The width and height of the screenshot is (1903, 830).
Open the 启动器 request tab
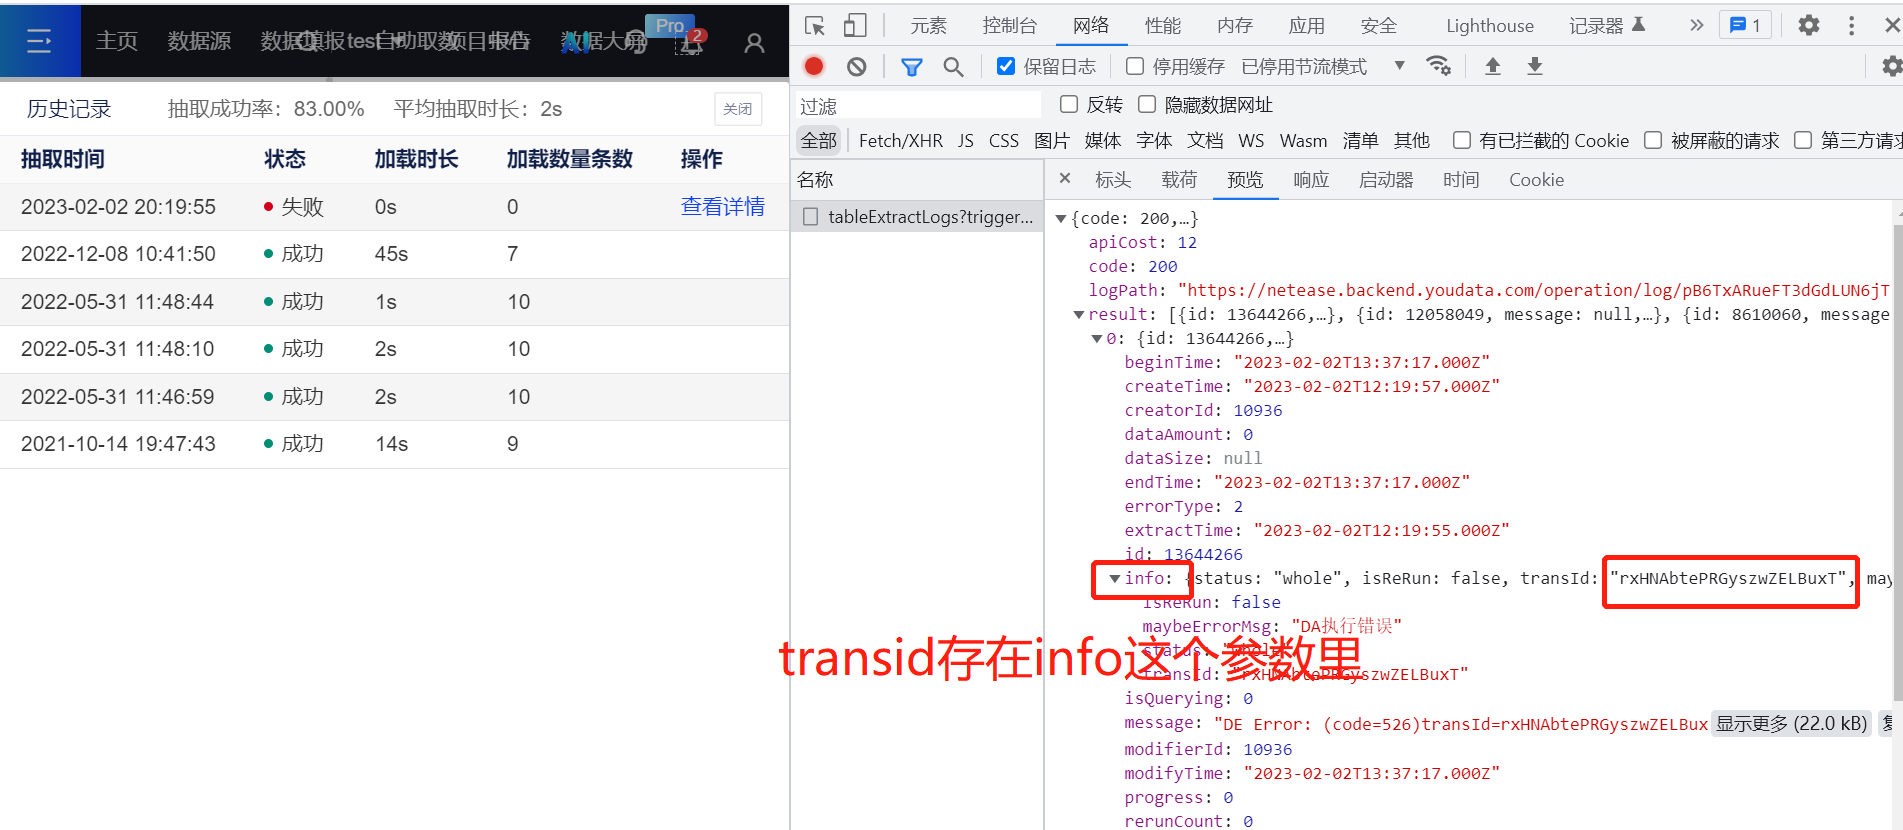[x=1386, y=179]
